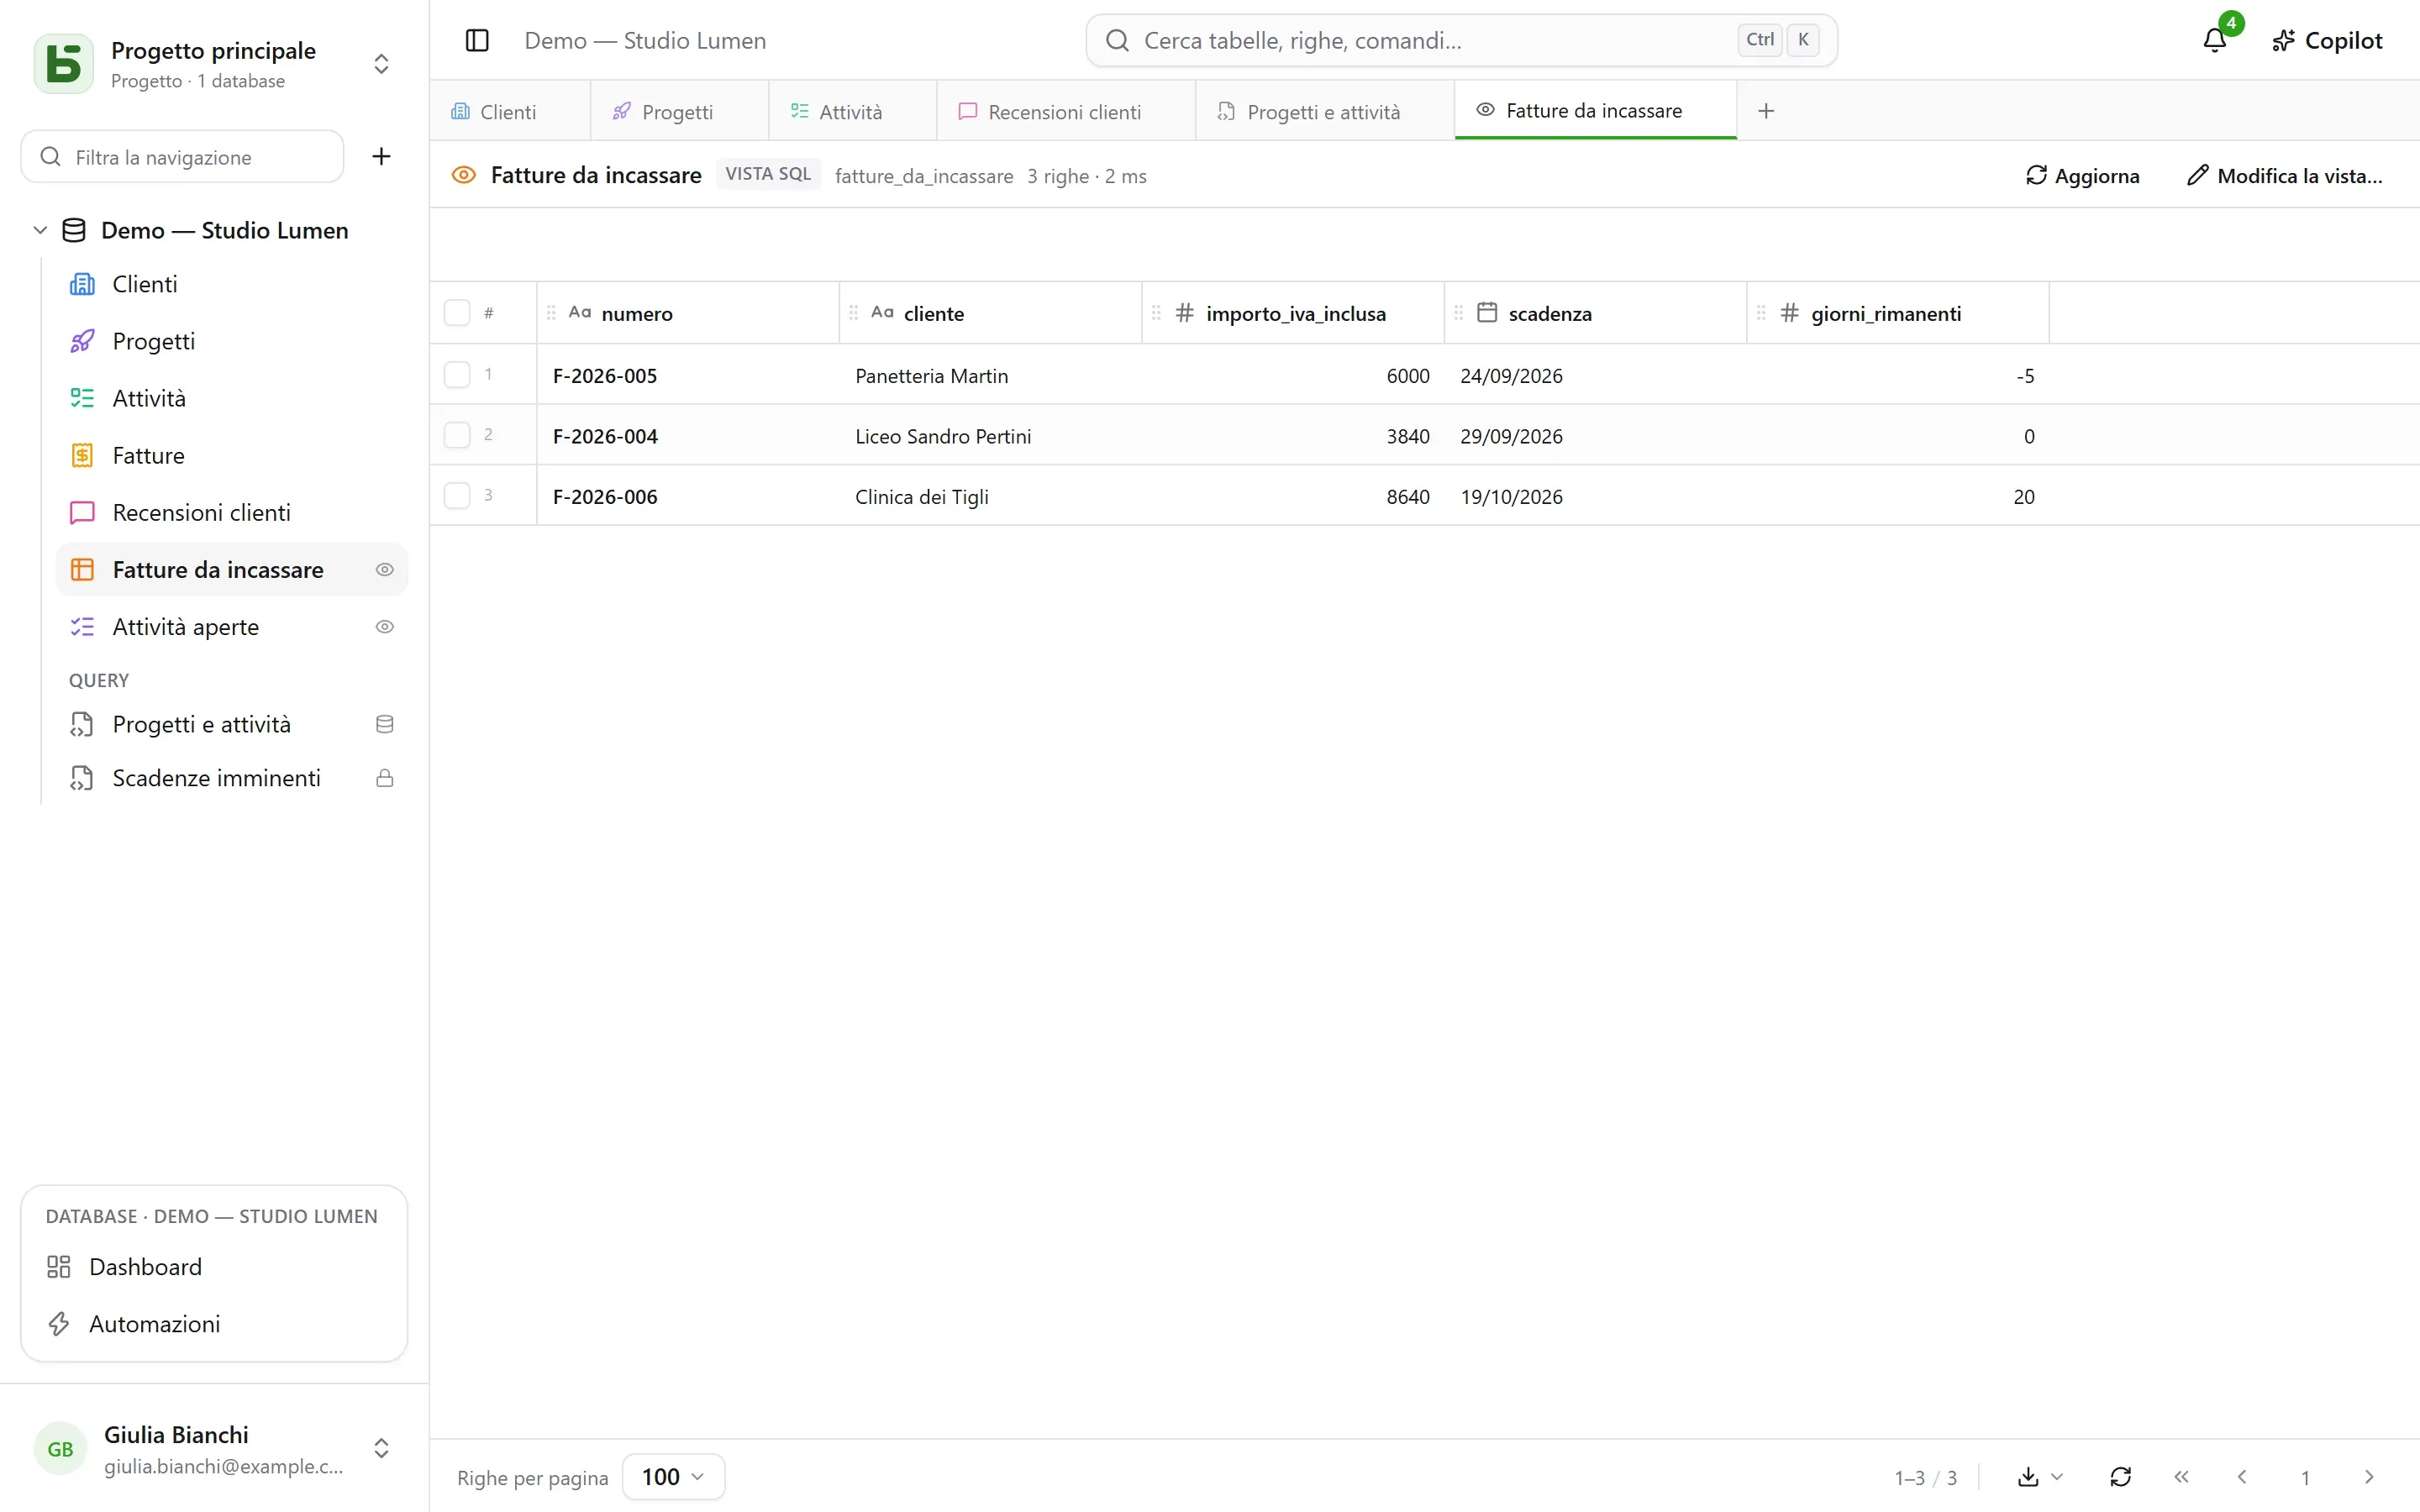Check the row F-2026-004 checkbox
This screenshot has height=1512, width=2420.
coord(457,435)
